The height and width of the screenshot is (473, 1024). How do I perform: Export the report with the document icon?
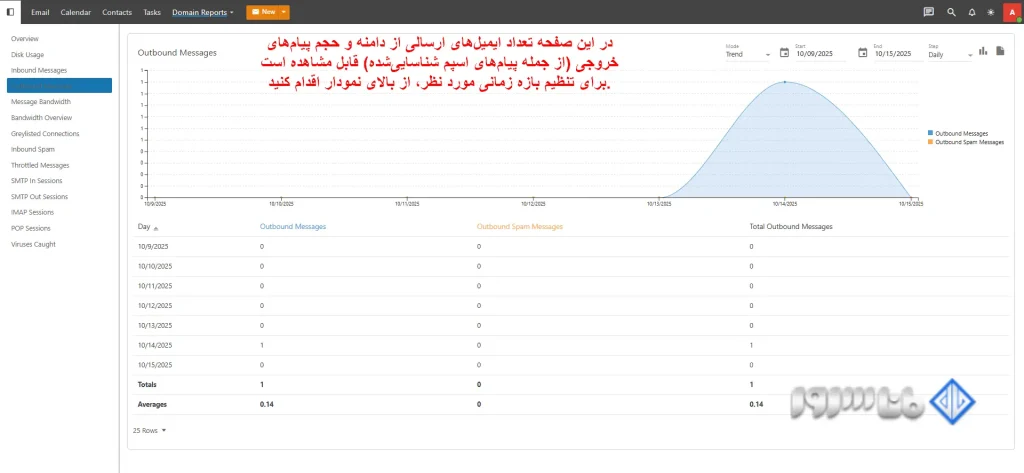(x=1000, y=51)
